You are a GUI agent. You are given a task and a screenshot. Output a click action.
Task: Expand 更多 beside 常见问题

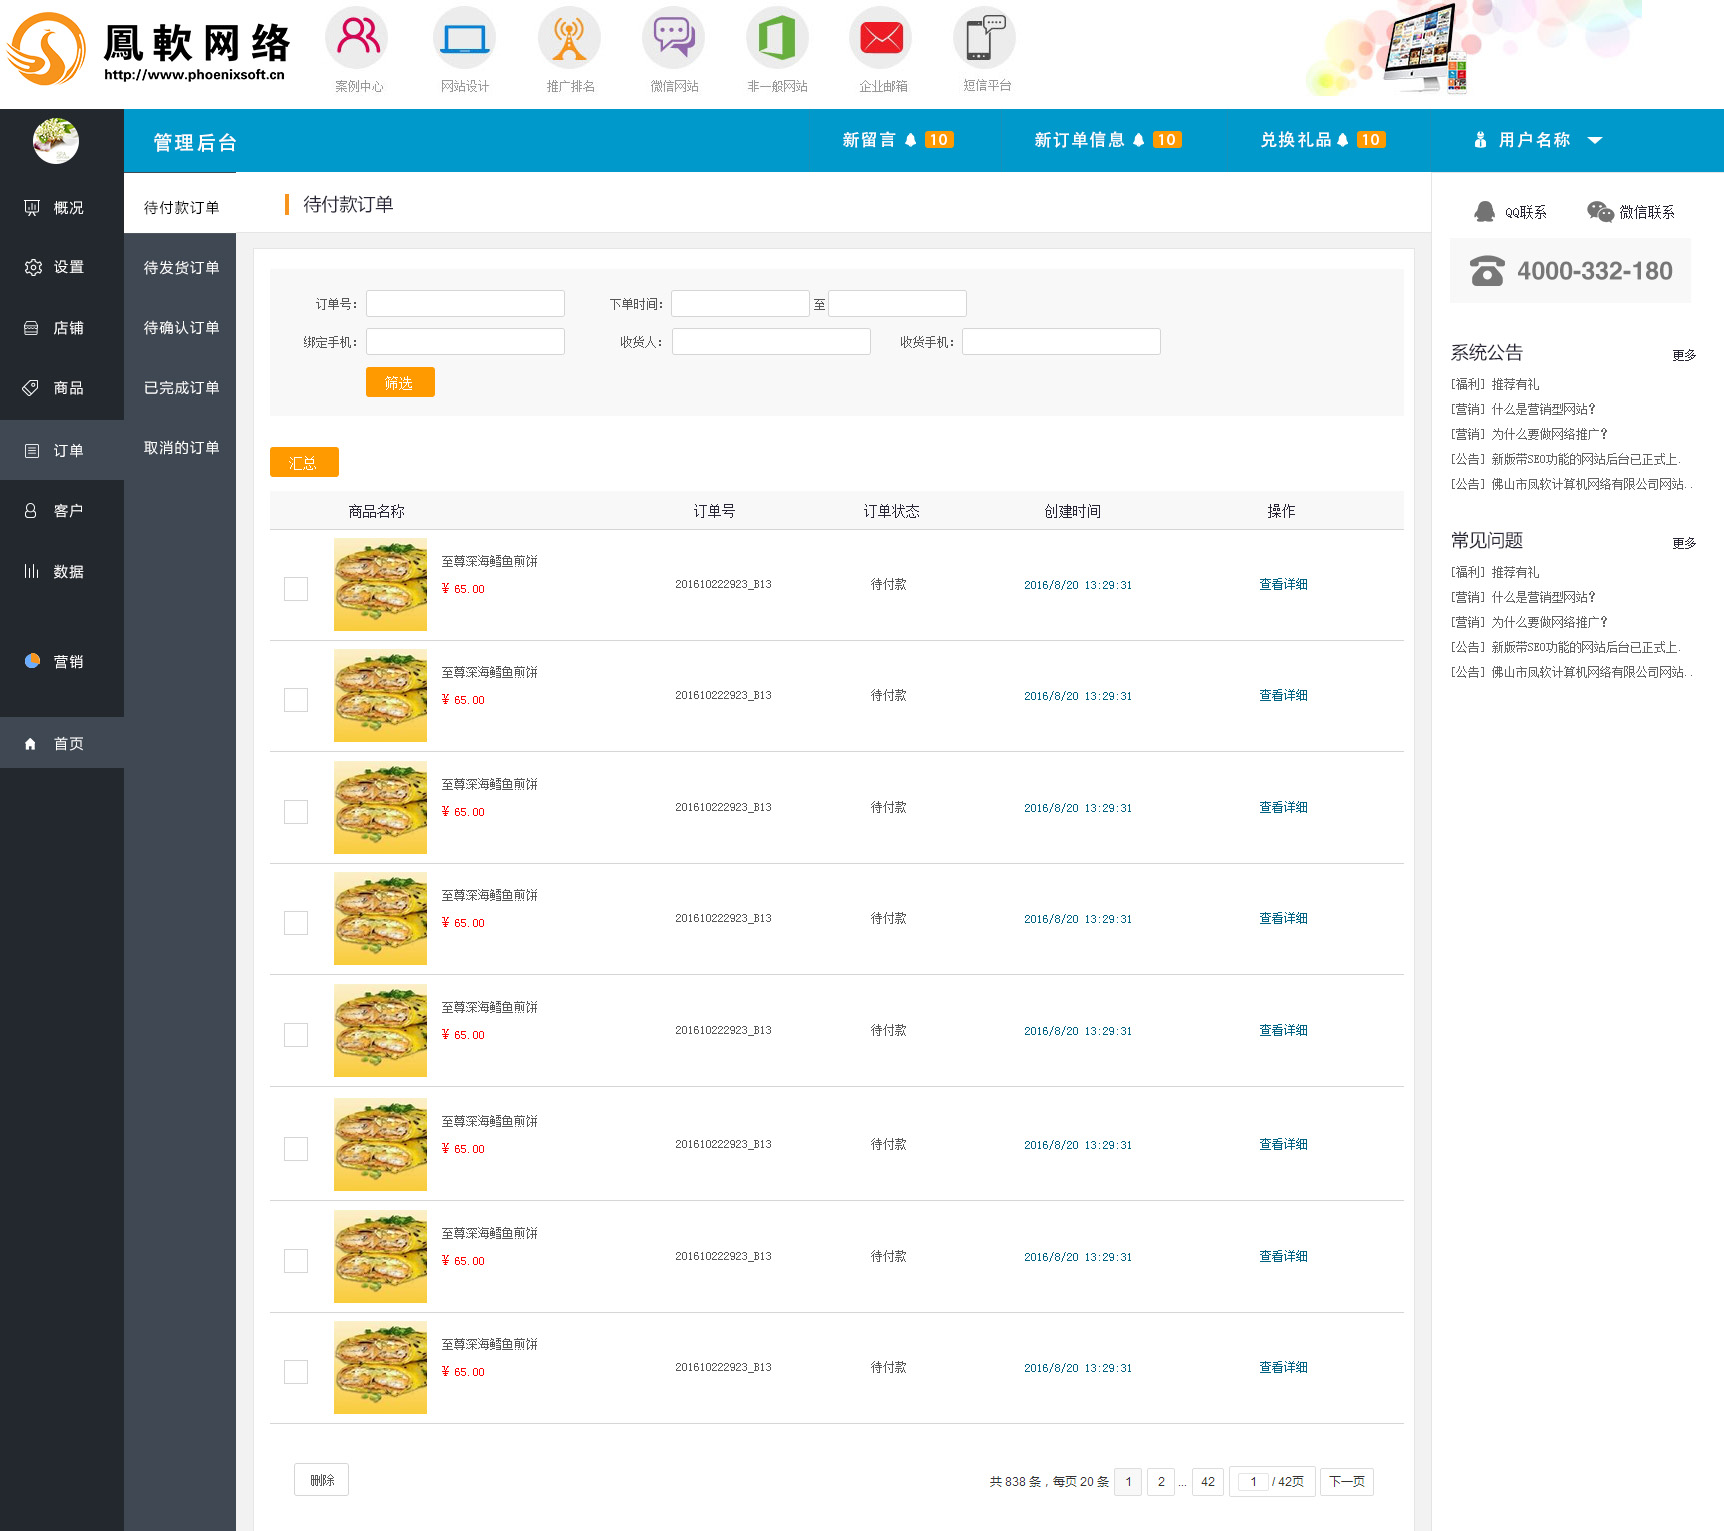tap(1684, 543)
